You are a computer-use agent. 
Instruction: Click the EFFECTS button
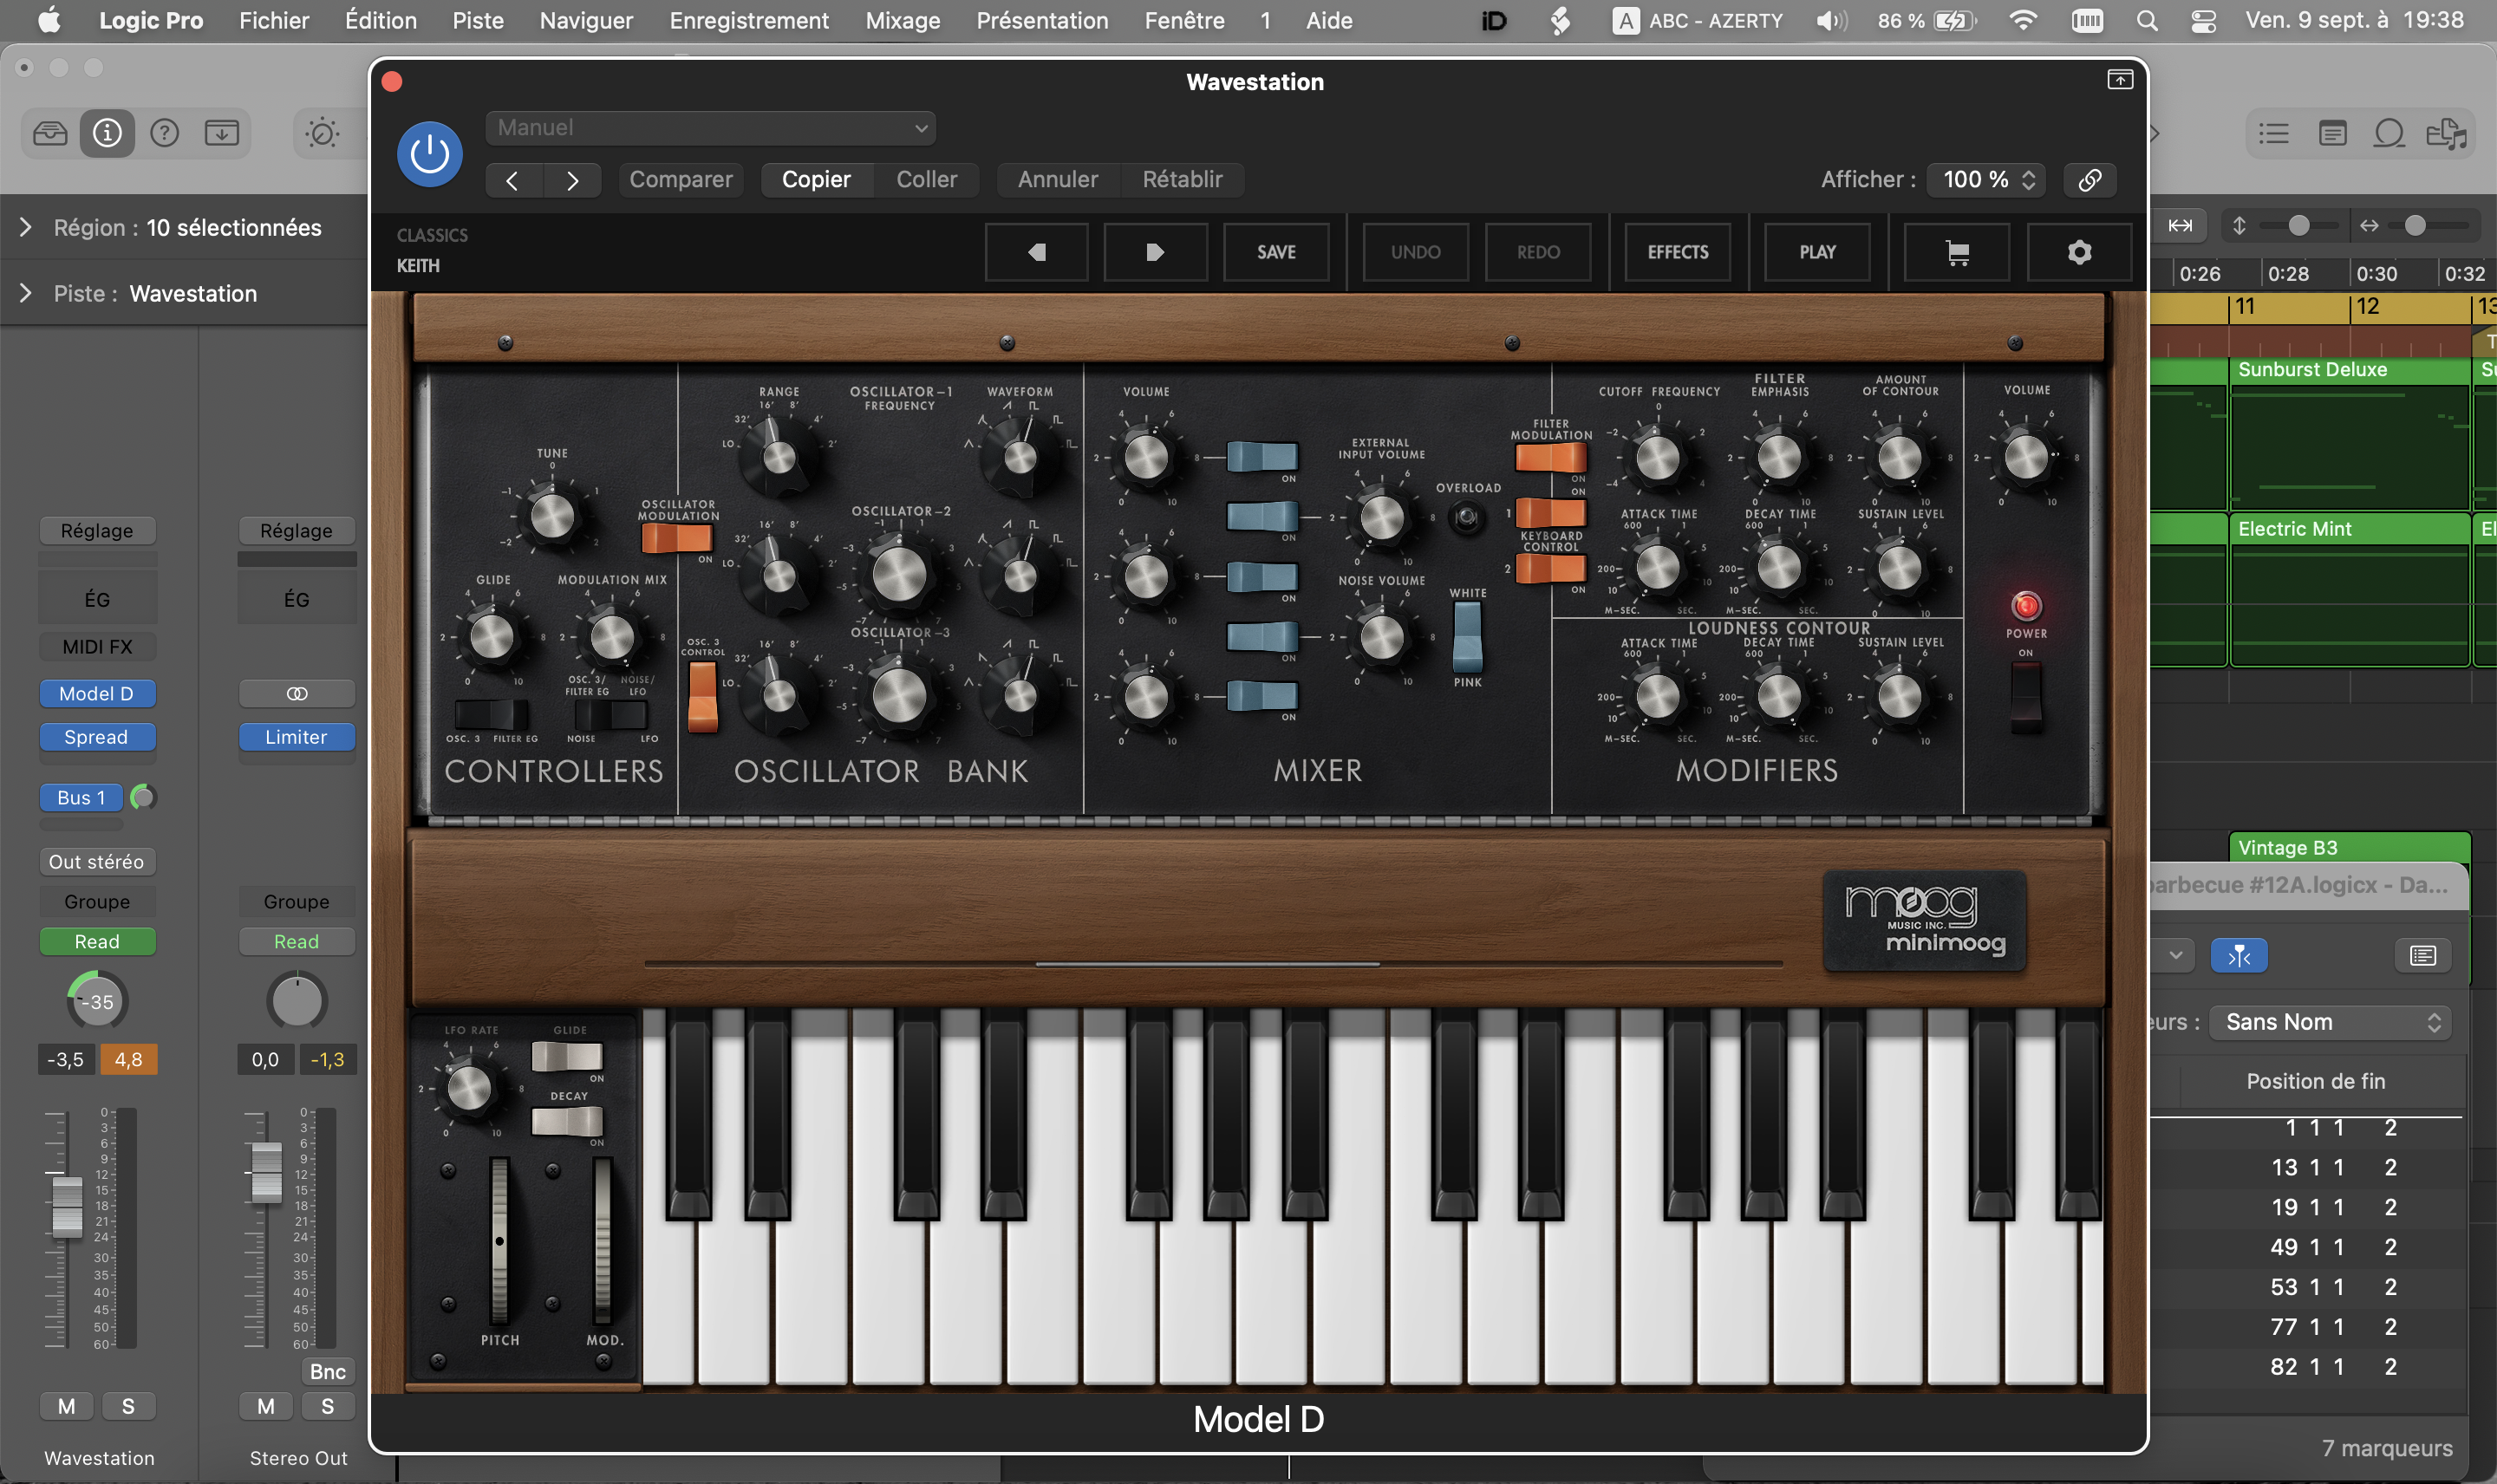1677,252
